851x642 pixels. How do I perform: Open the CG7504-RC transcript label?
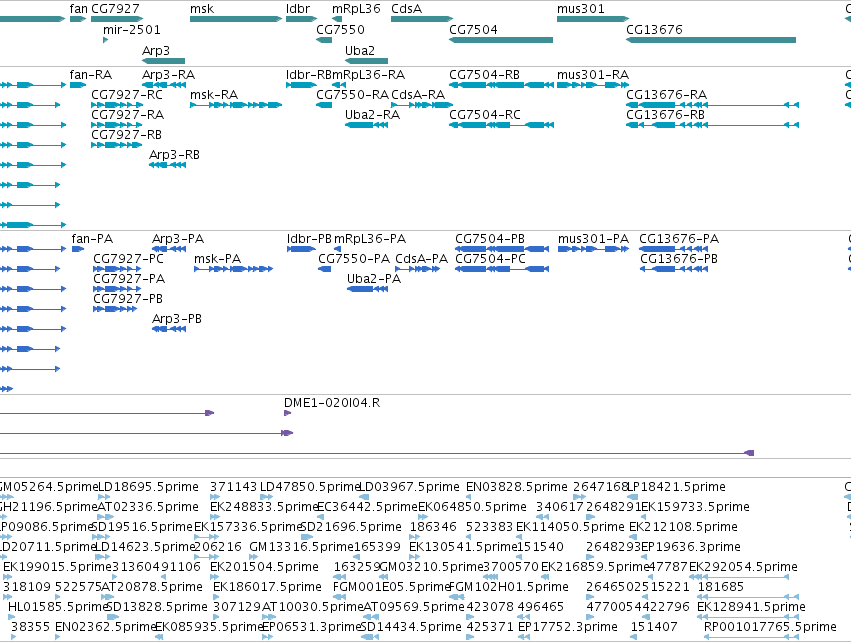[485, 115]
